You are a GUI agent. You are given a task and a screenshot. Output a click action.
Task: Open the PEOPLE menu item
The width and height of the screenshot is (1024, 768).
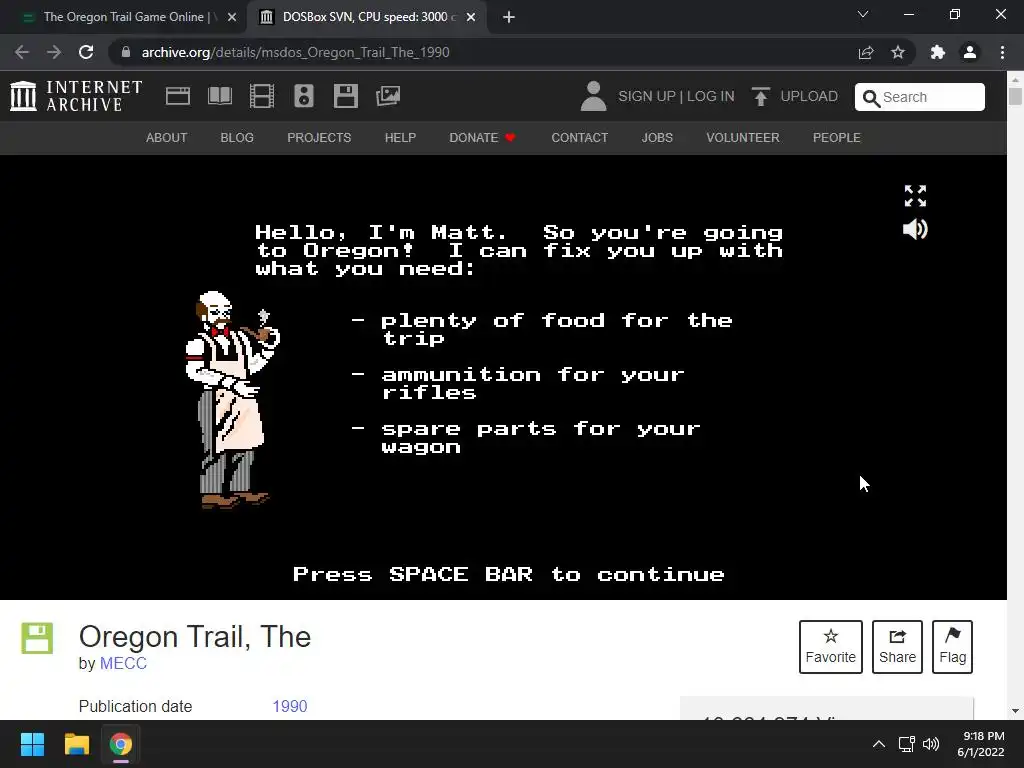(837, 138)
